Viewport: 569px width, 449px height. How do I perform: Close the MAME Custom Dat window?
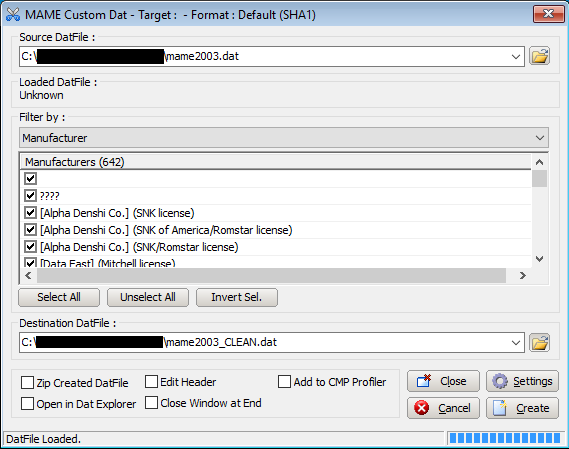point(548,14)
